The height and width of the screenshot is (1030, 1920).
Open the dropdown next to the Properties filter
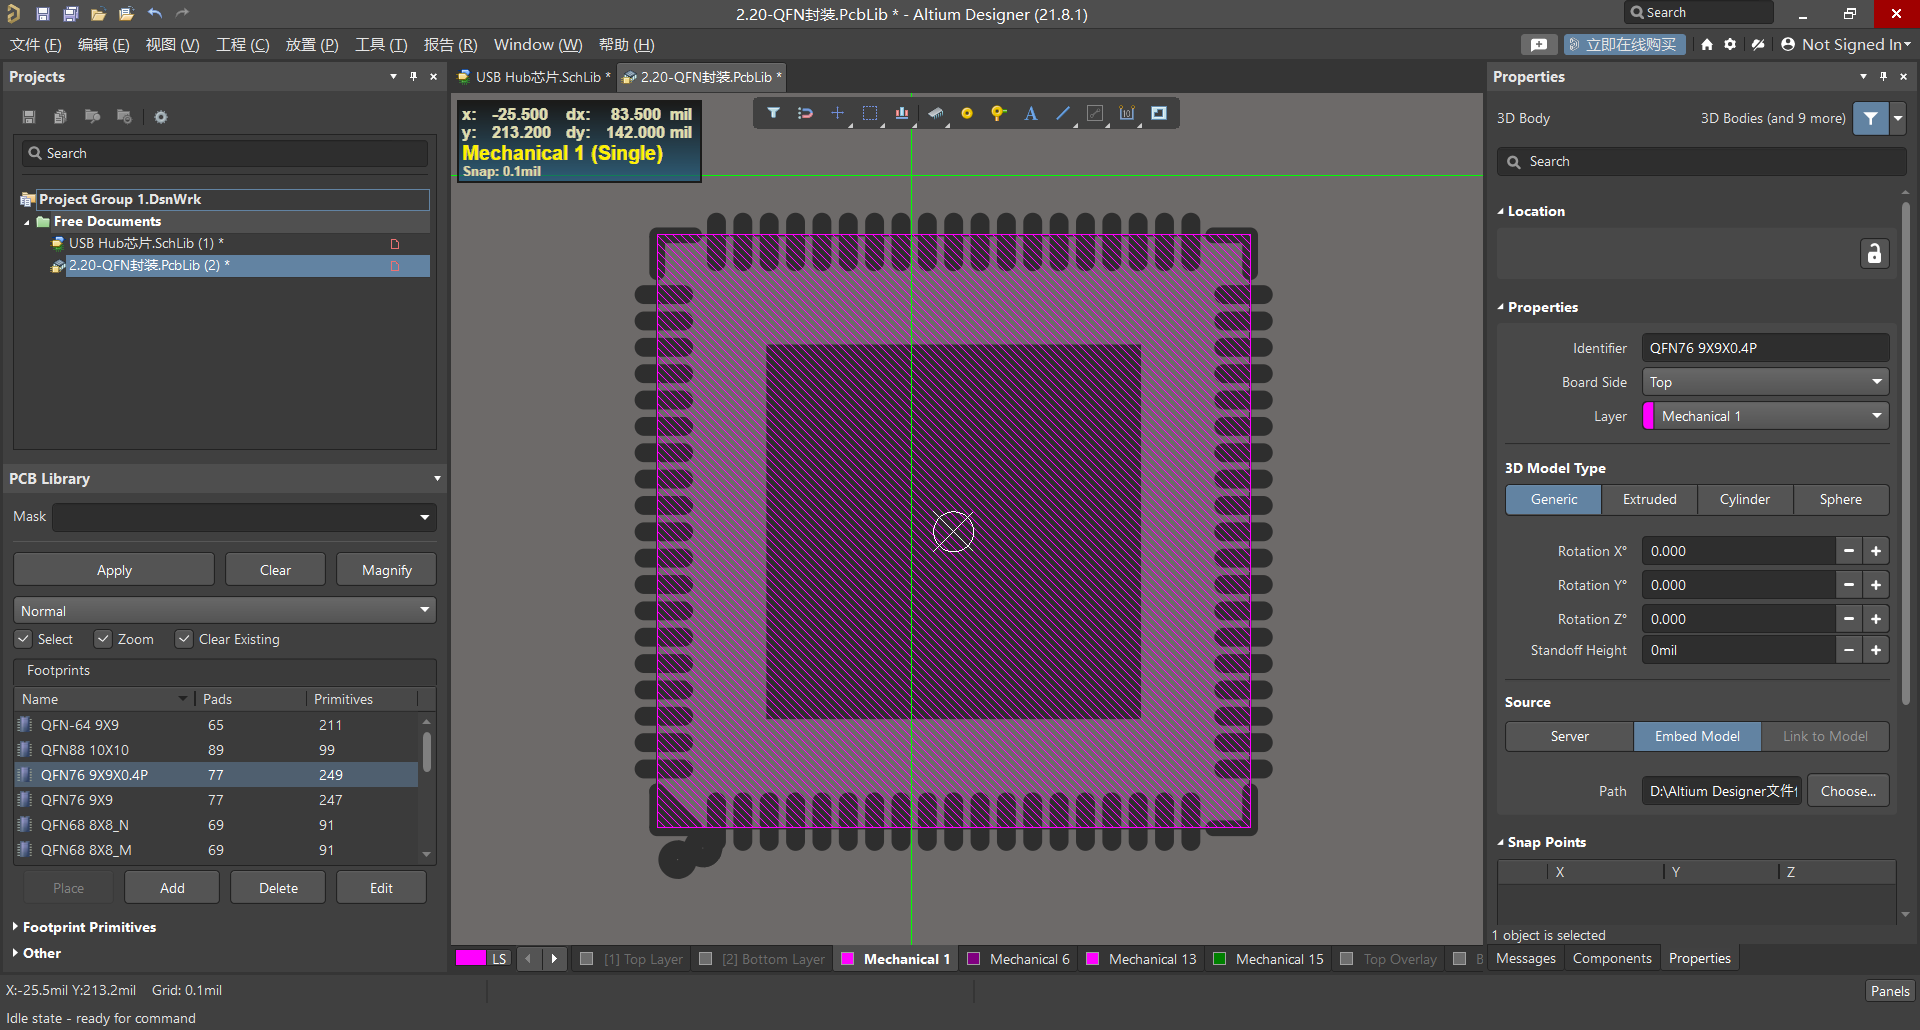pos(1898,118)
